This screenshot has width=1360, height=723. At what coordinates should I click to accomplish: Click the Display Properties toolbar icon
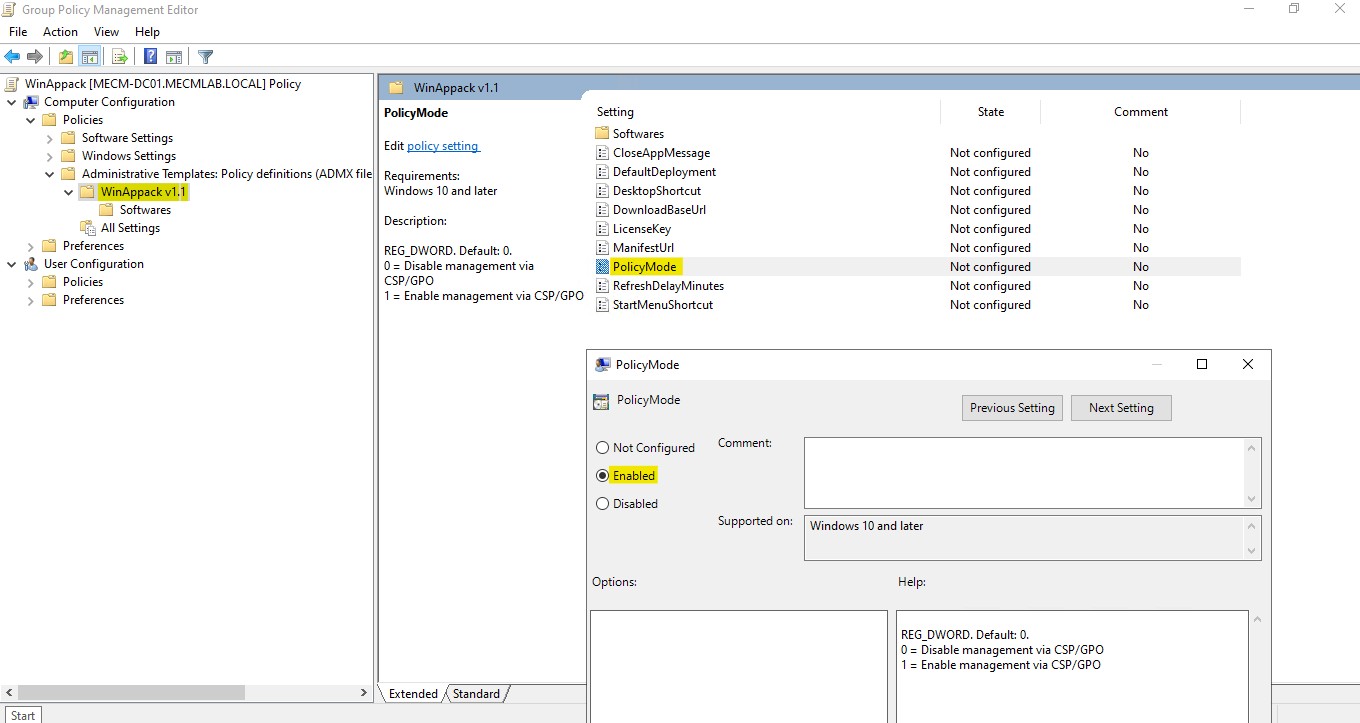175,56
